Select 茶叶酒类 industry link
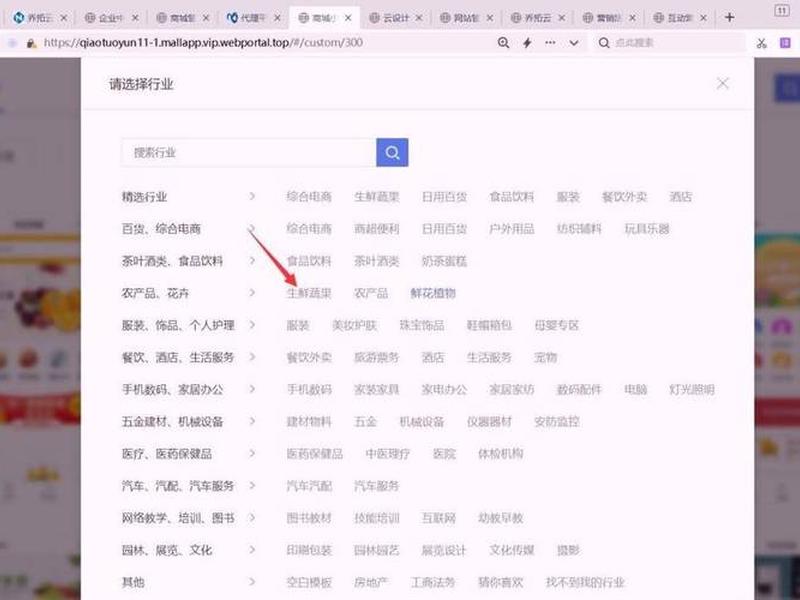This screenshot has width=800, height=600. 377,261
